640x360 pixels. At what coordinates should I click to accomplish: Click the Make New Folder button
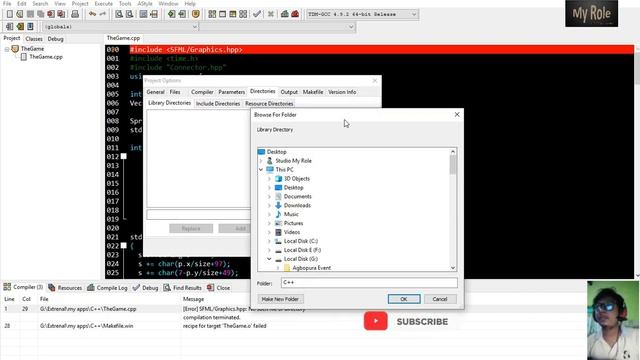280,299
